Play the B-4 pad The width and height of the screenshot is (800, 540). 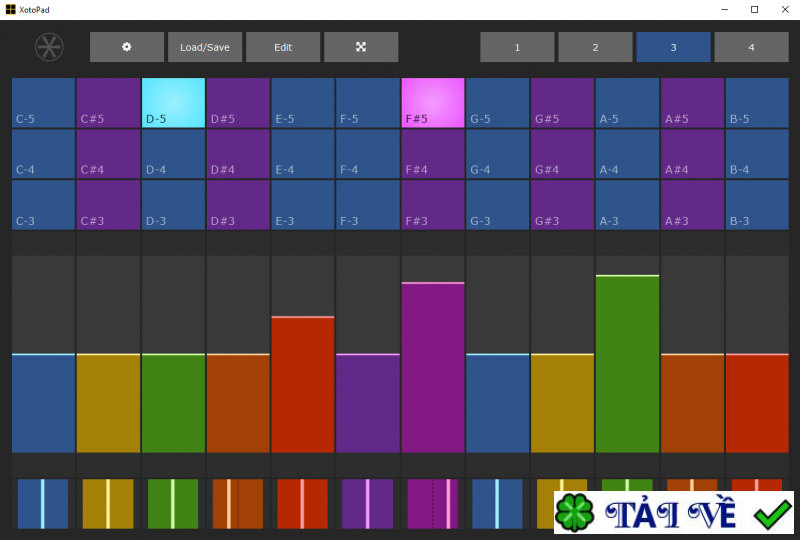click(x=757, y=154)
